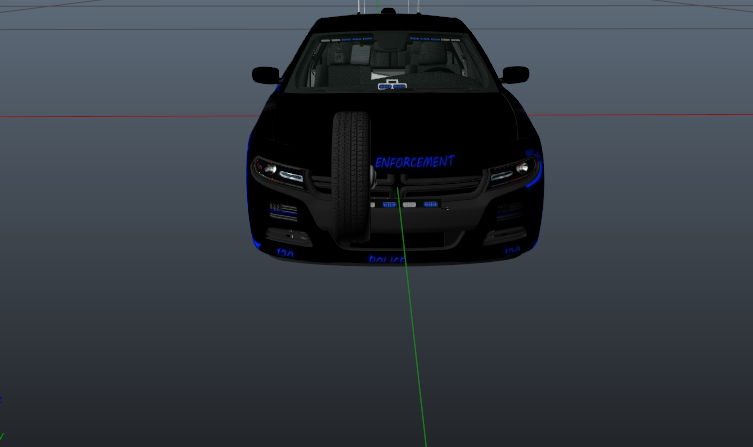Click the lower right fog light vent
Image resolution: width=753 pixels, height=447 pixels.
tap(507, 212)
